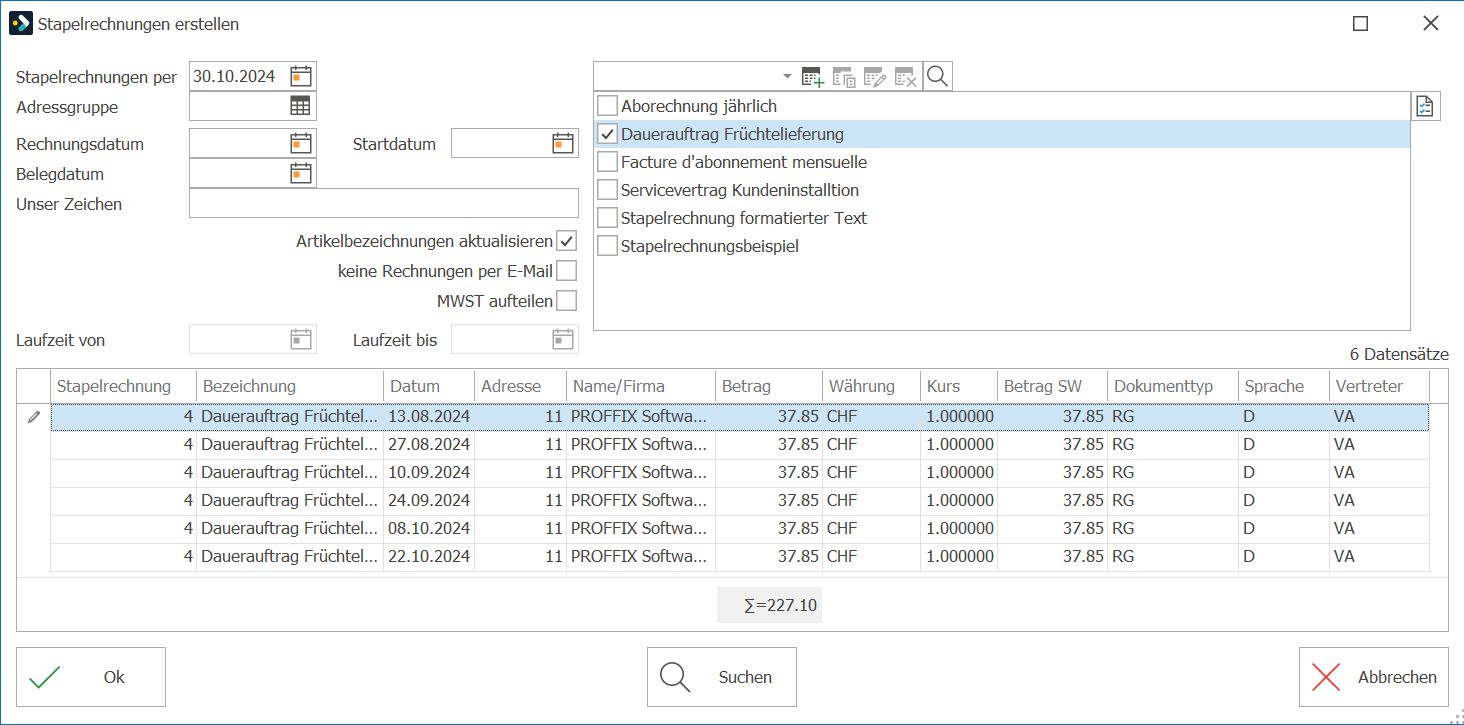Viewport: 1464px width, 725px height.
Task: Select the row dated 22.10.2024
Action: (x=740, y=556)
